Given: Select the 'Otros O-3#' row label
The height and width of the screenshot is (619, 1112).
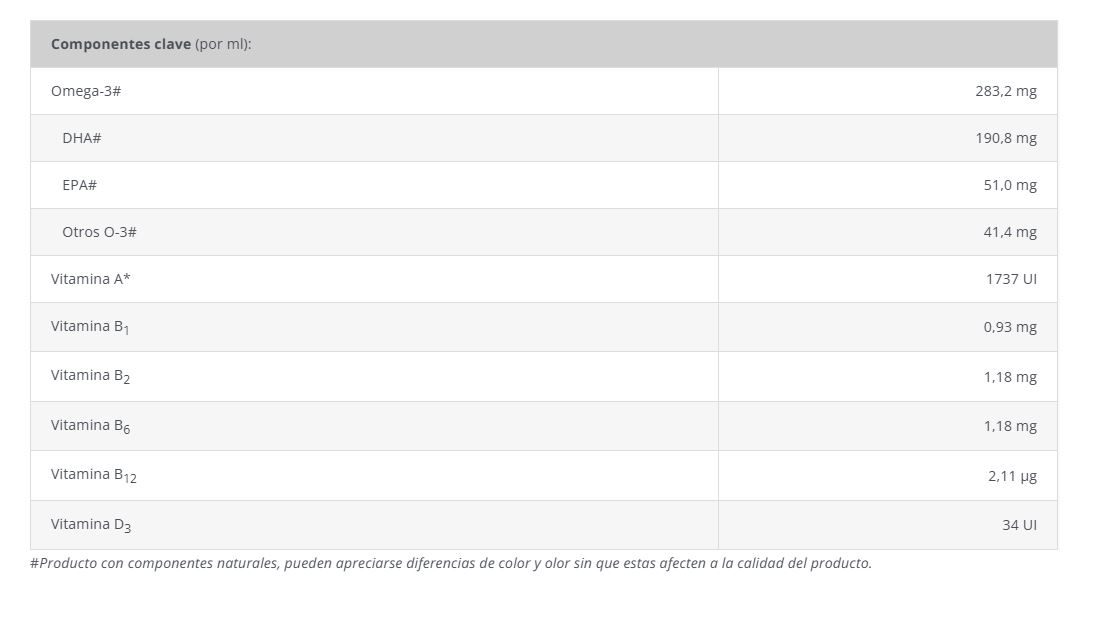Looking at the screenshot, I should tap(99, 232).
